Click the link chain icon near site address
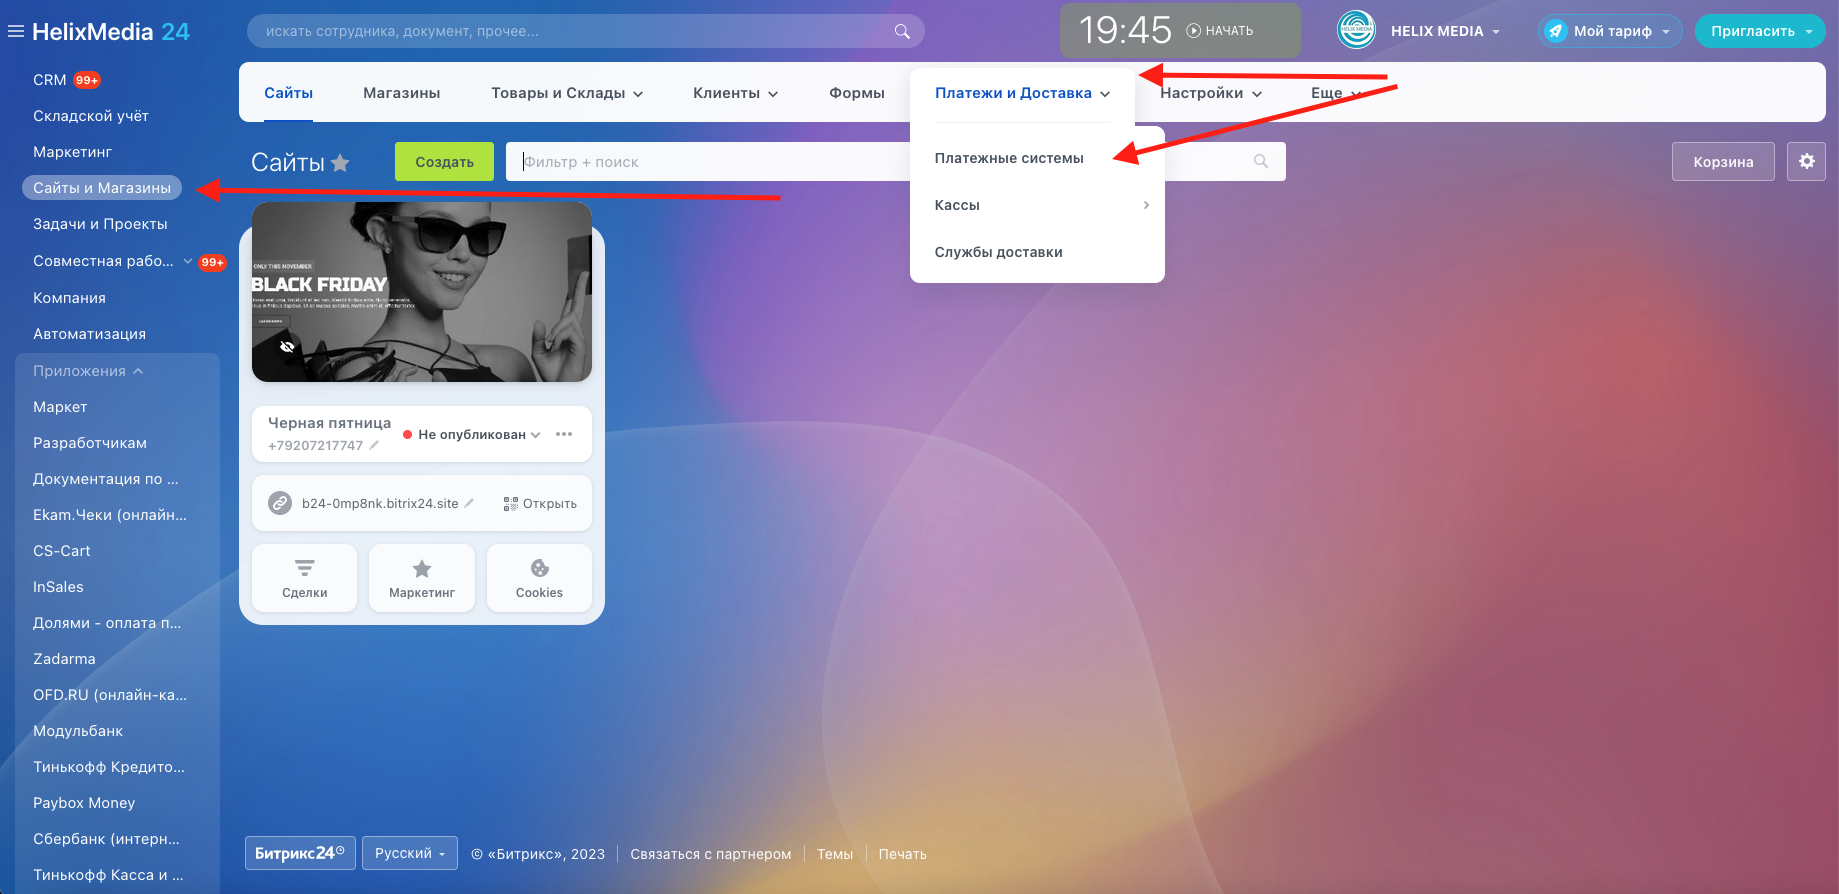 click(280, 503)
